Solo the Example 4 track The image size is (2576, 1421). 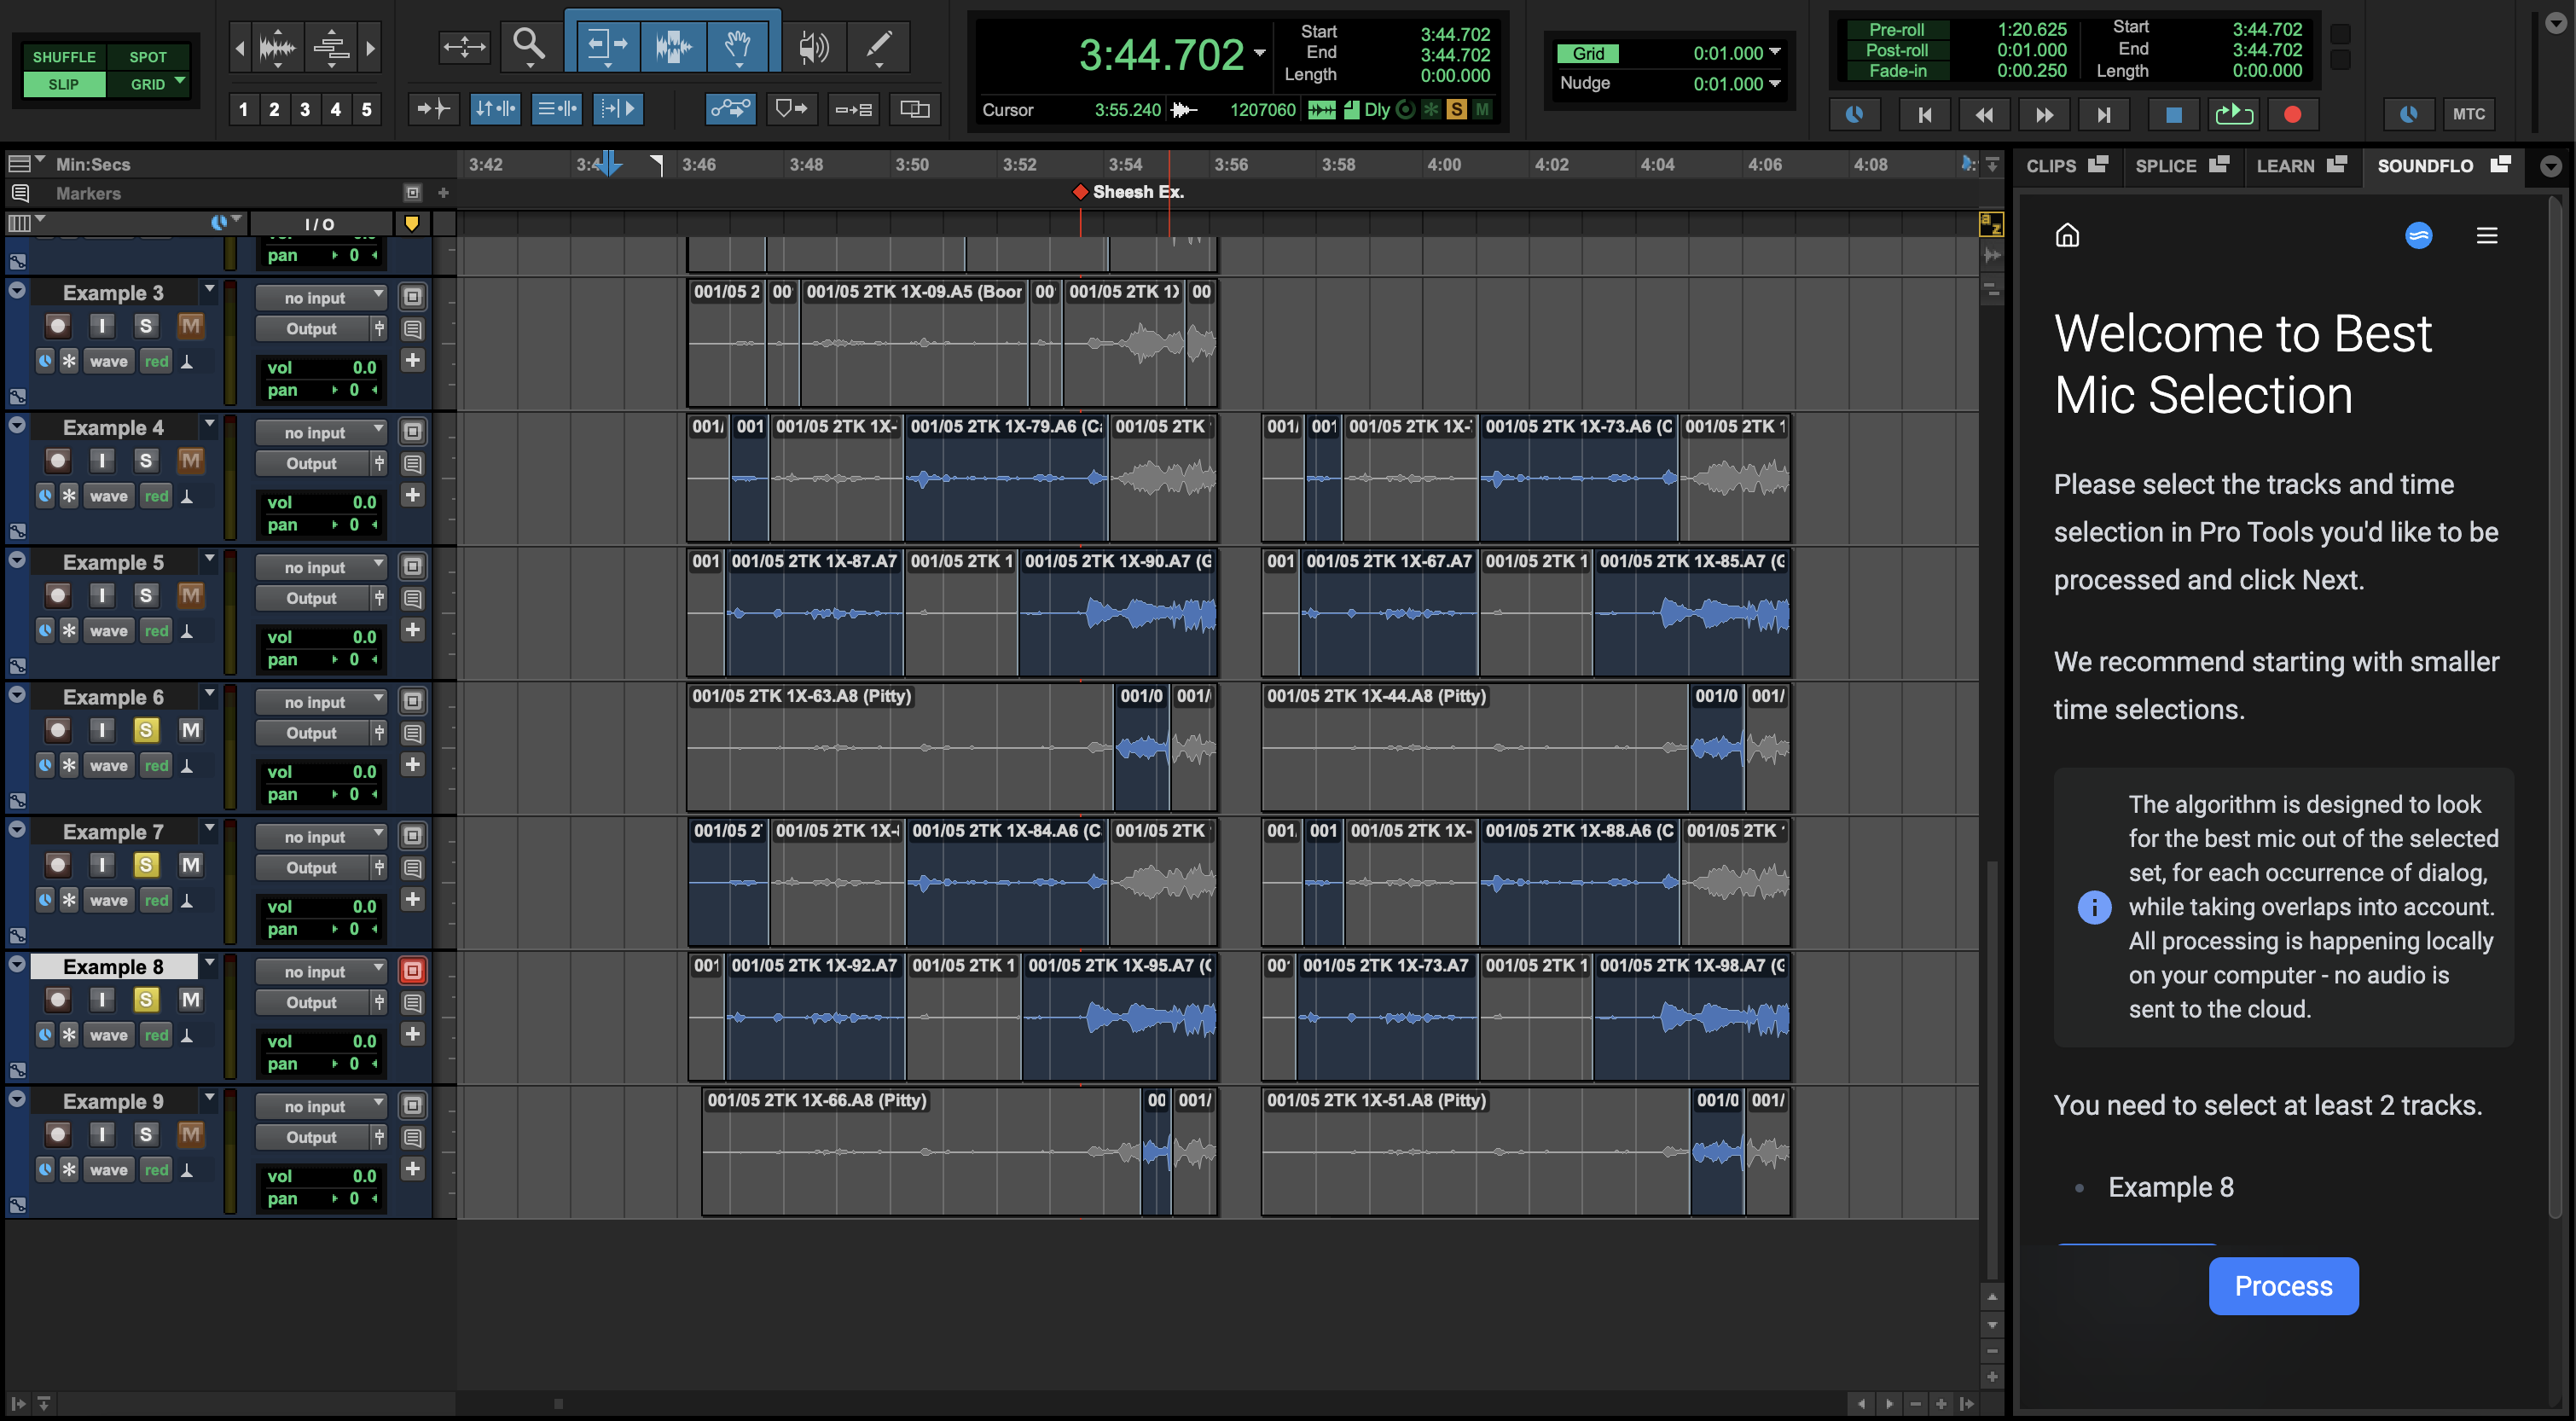pyautogui.click(x=146, y=461)
